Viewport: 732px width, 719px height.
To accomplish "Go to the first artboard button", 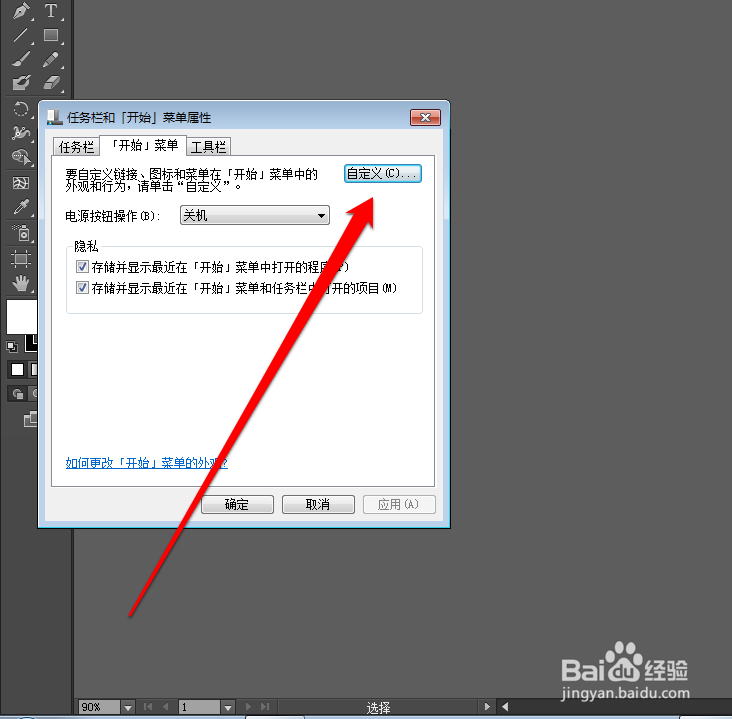I will (x=148, y=707).
